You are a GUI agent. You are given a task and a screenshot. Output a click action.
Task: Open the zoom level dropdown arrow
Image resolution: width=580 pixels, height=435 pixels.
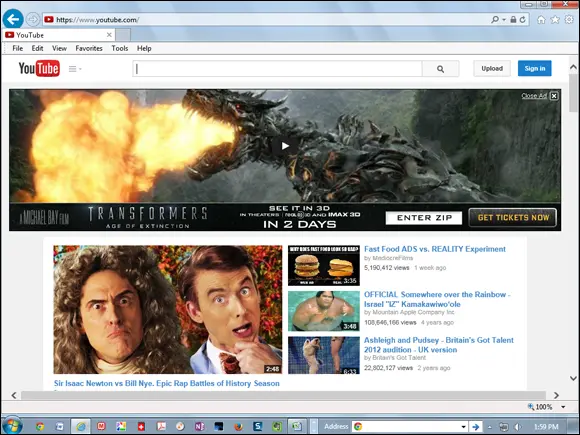coord(563,407)
